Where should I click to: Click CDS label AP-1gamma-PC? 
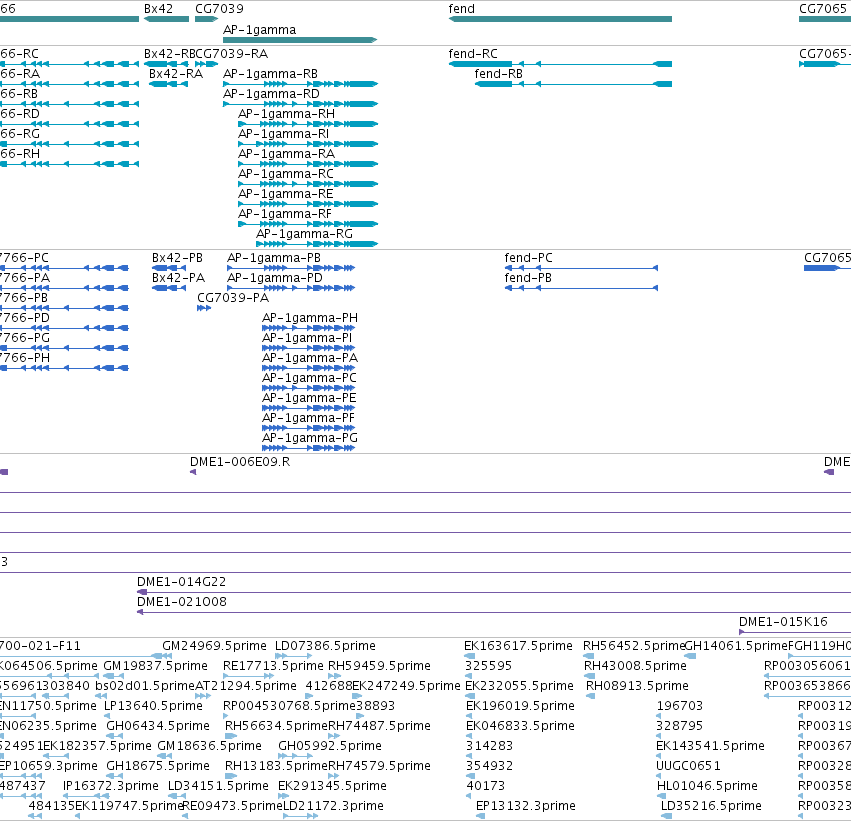coord(309,378)
